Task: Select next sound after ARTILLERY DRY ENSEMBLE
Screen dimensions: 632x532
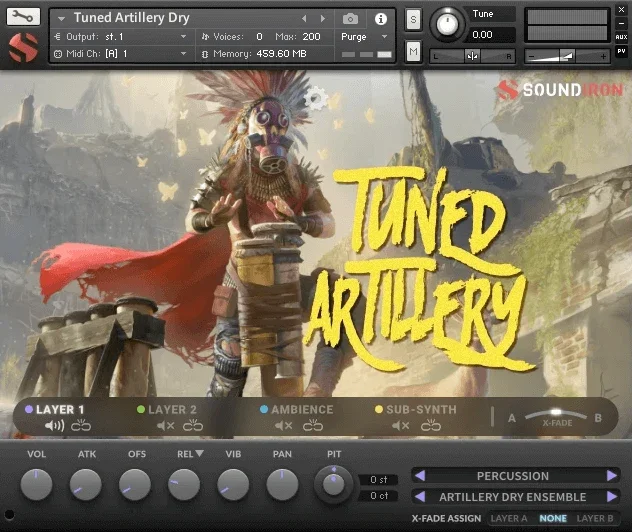Action: pos(612,497)
